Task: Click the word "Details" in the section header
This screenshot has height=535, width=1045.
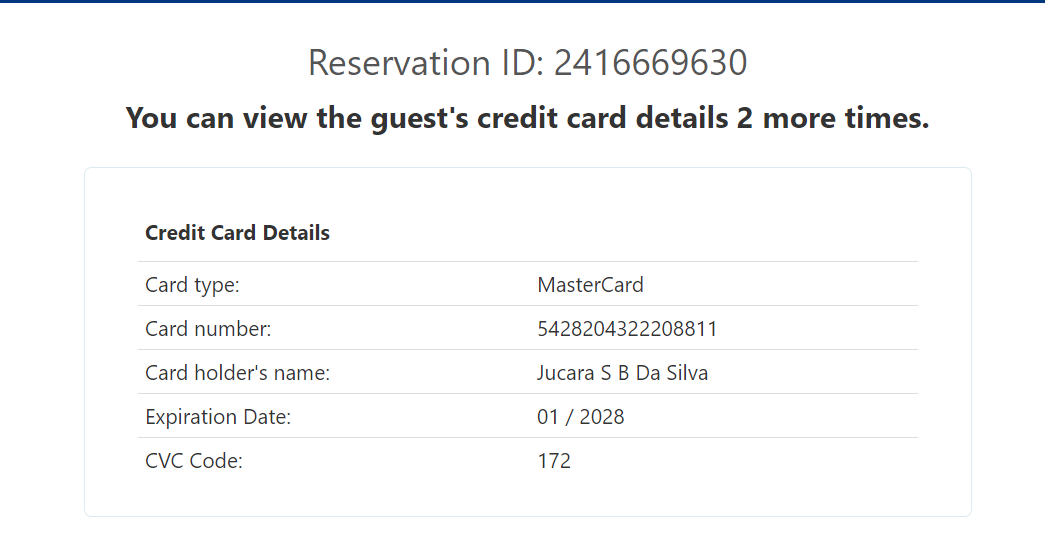Action: (297, 233)
